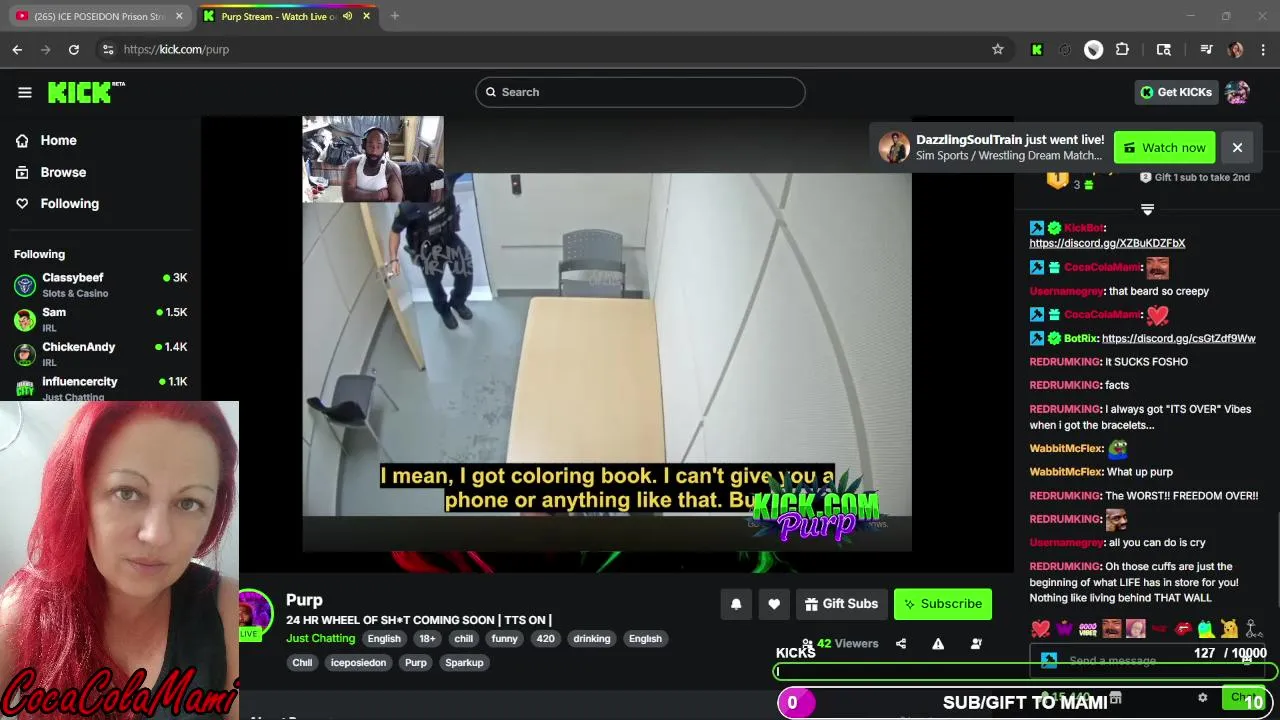This screenshot has width=1280, height=720.
Task: Open the user profile avatar menu
Action: click(x=1237, y=92)
